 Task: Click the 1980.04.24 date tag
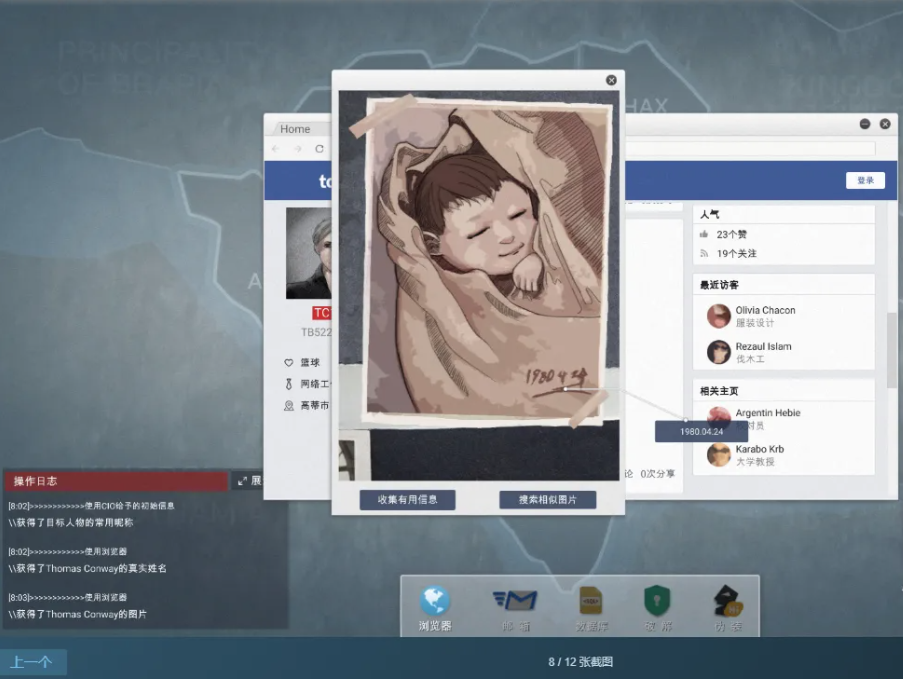701,431
